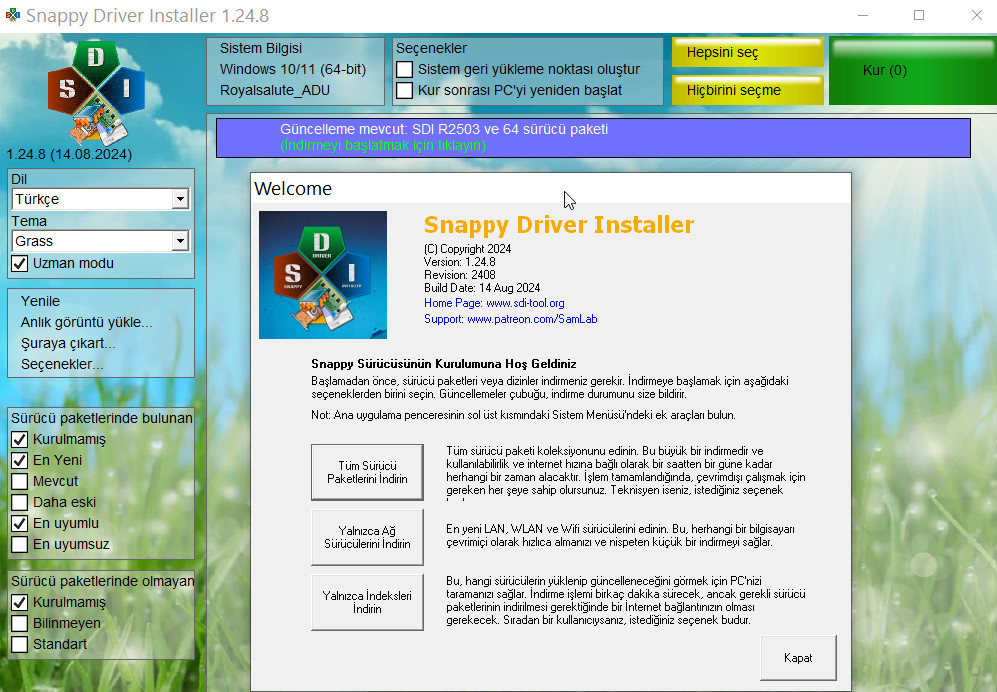Open the Dil language dropdown showing Türkçe
Screen dimensions: 997x692
coord(100,199)
